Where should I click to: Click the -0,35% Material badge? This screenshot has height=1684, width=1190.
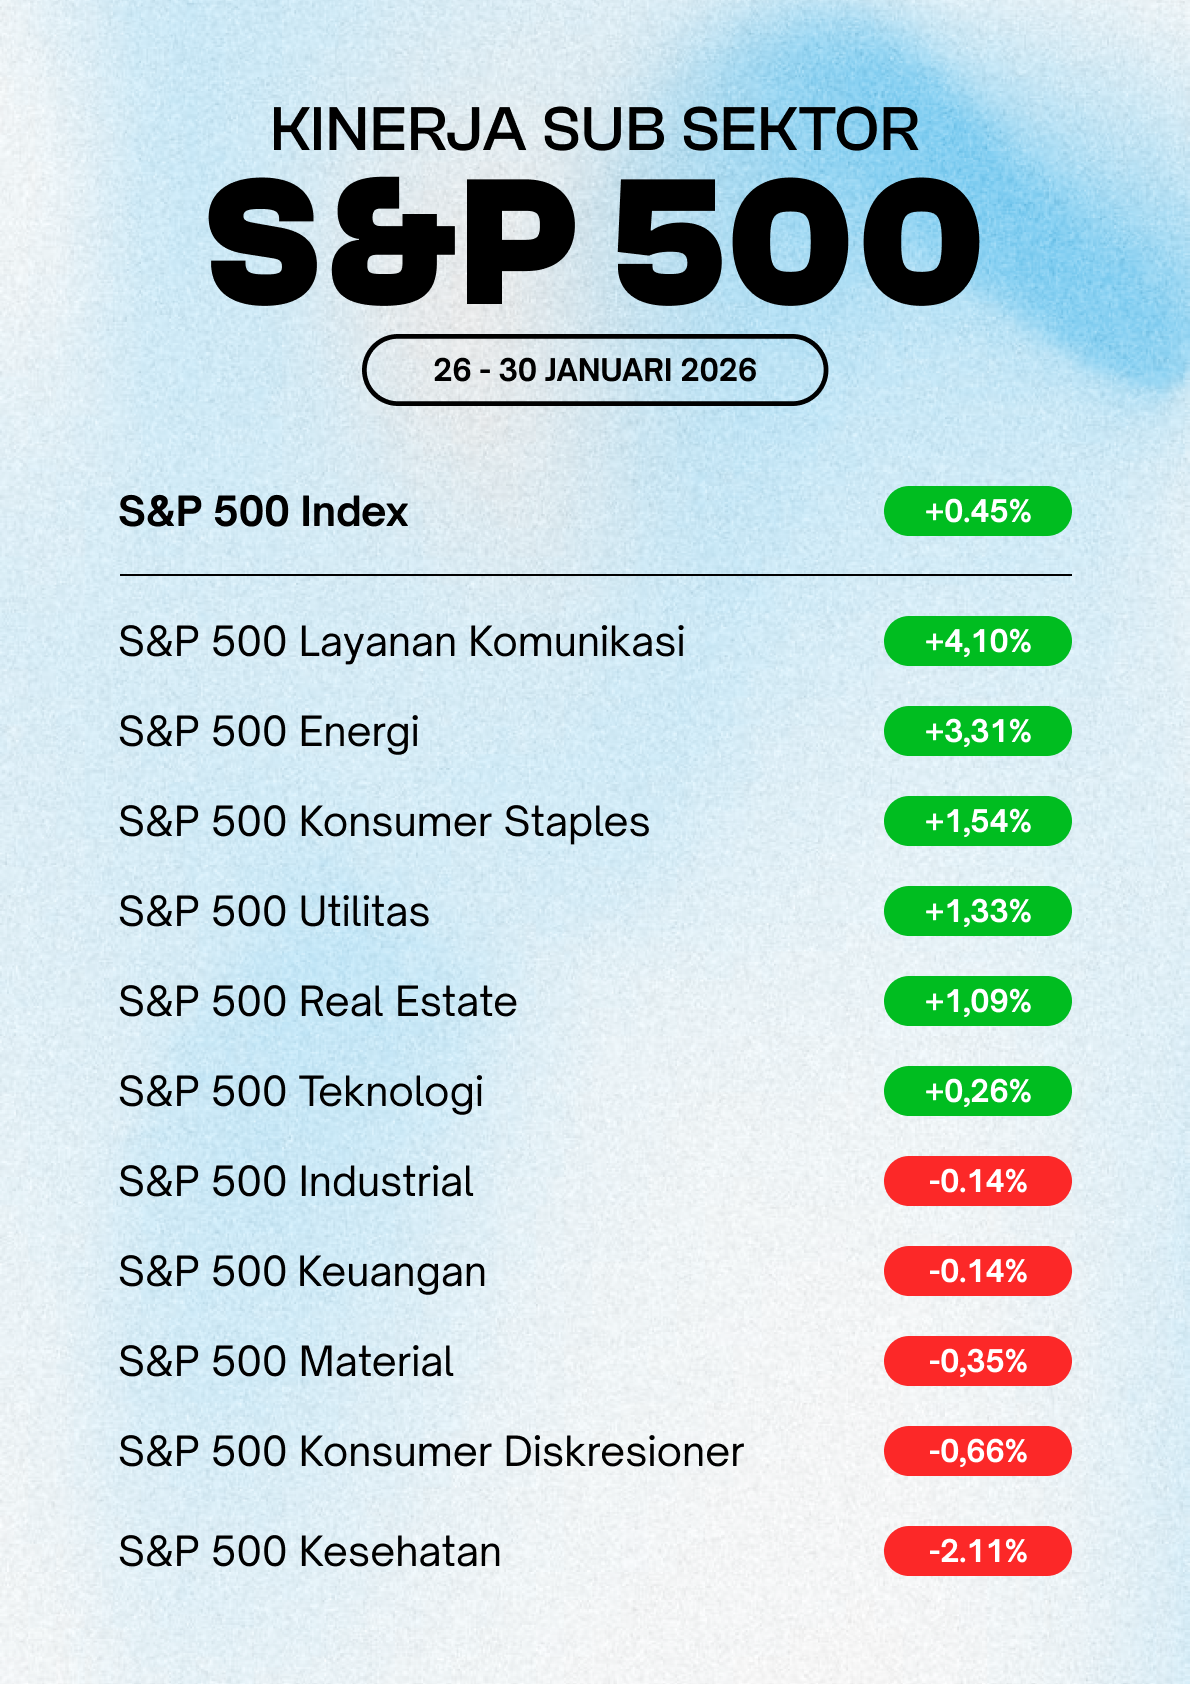tap(977, 1362)
